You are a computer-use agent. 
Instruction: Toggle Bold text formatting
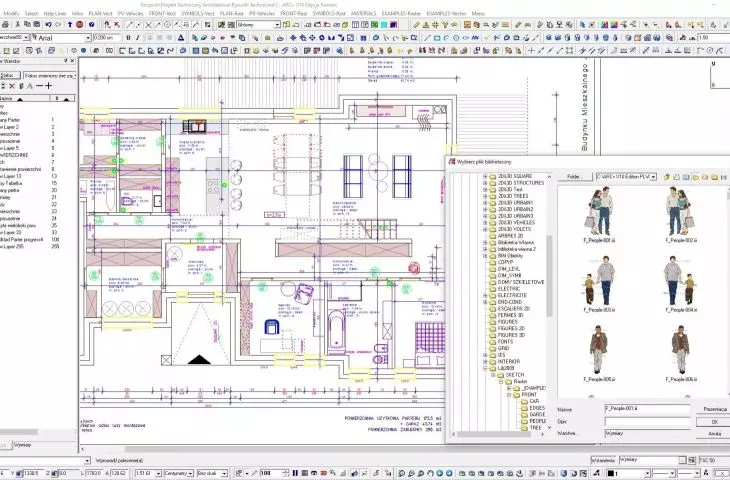tap(128, 38)
